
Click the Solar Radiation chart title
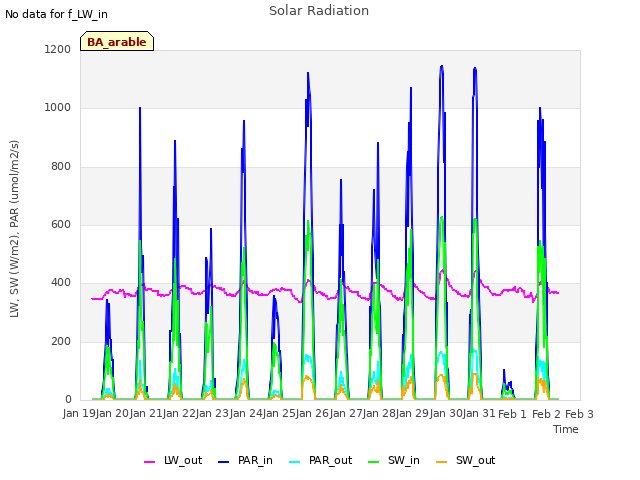pyautogui.click(x=319, y=11)
